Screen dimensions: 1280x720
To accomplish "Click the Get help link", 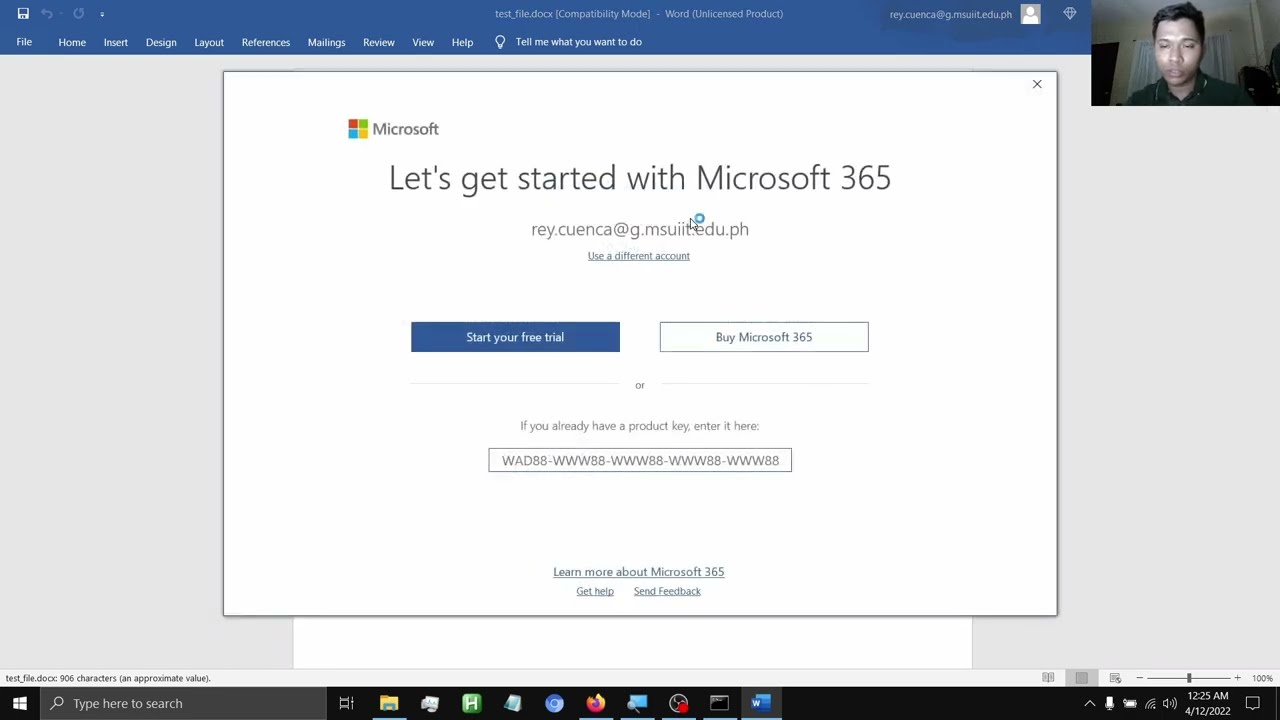I will point(595,591).
